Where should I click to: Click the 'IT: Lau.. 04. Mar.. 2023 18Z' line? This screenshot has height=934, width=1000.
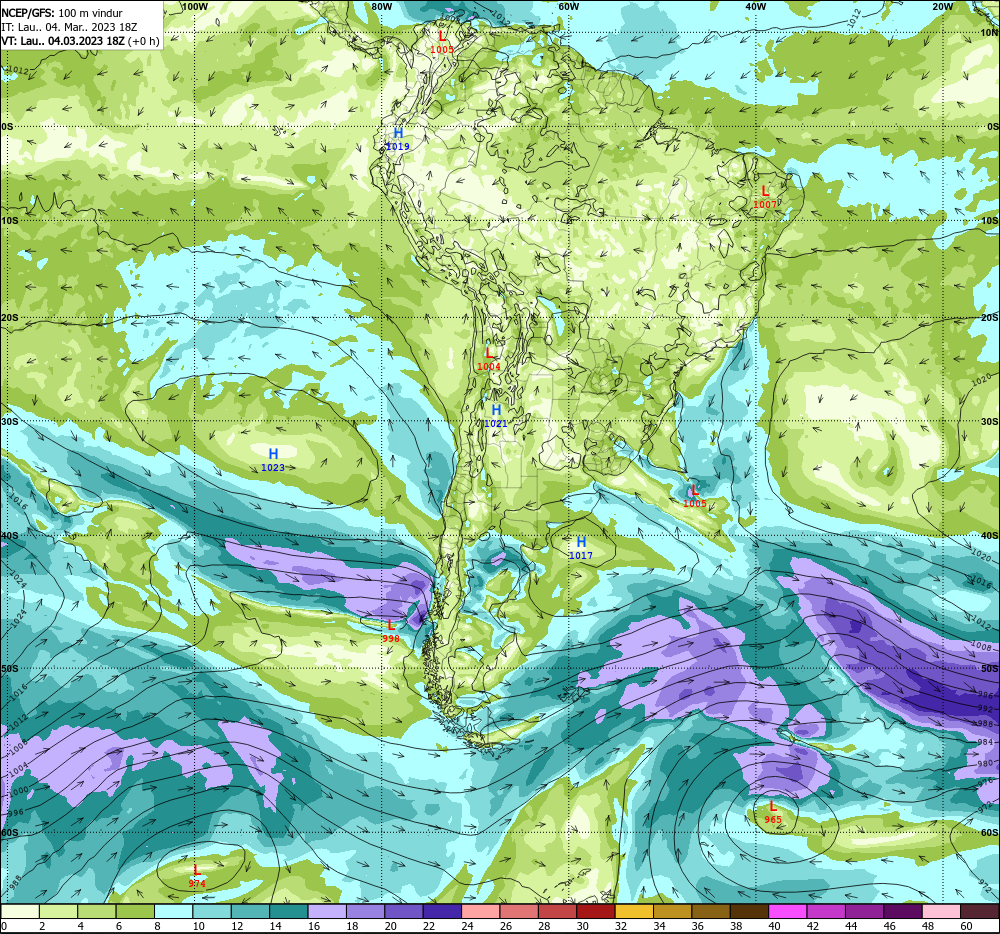click(69, 27)
